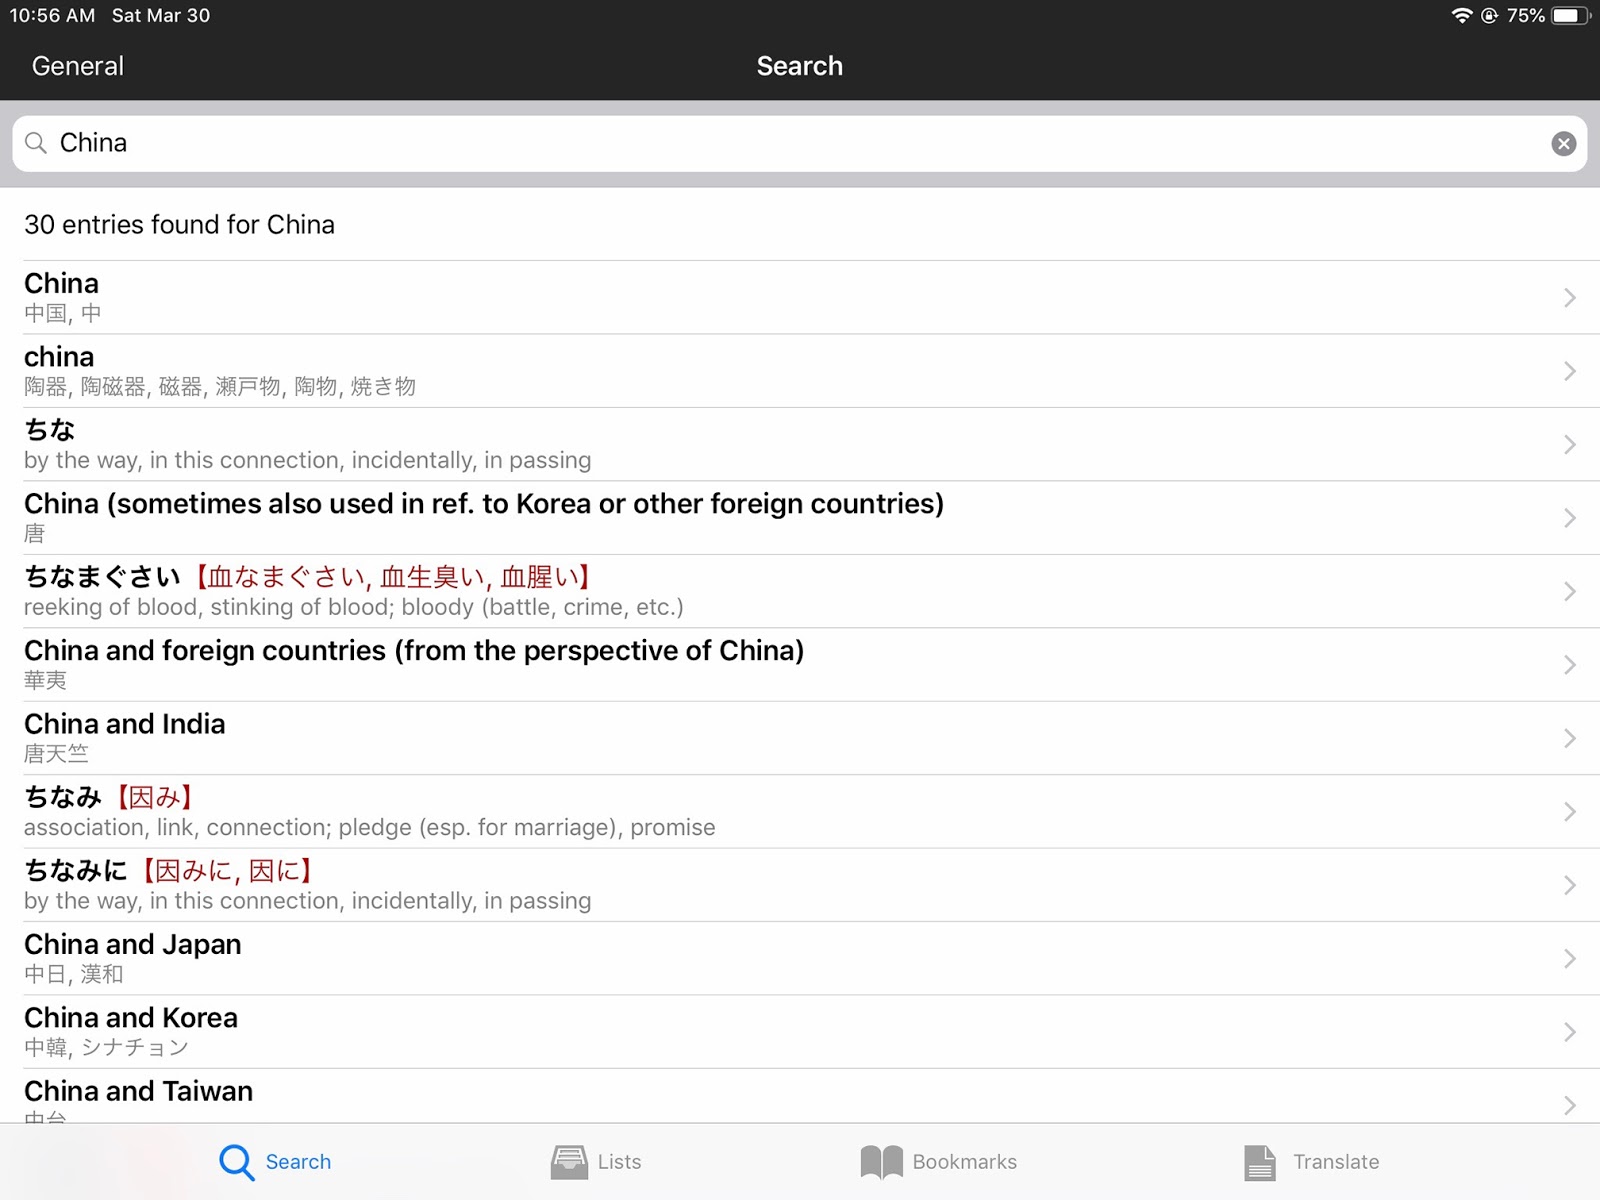Select entry 'china' 陶器, 陶磁器
Viewport: 1600px width, 1200px height.
tap(800, 371)
